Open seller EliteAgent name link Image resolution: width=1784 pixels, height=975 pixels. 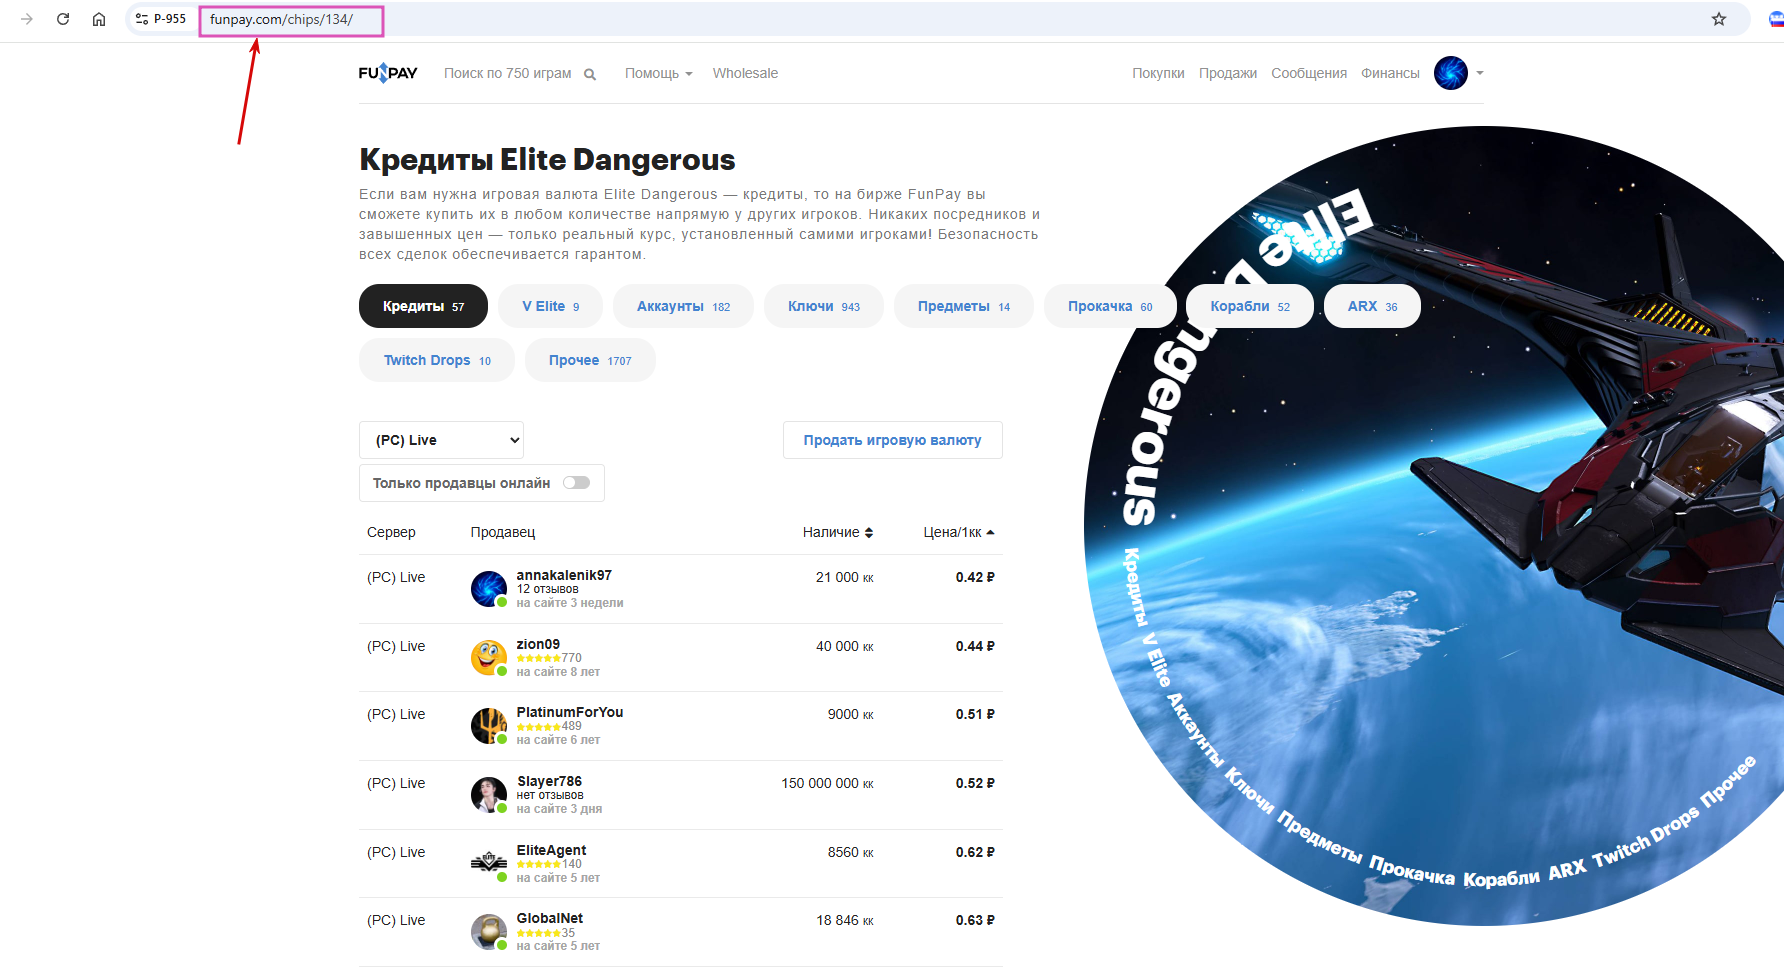[x=551, y=850]
